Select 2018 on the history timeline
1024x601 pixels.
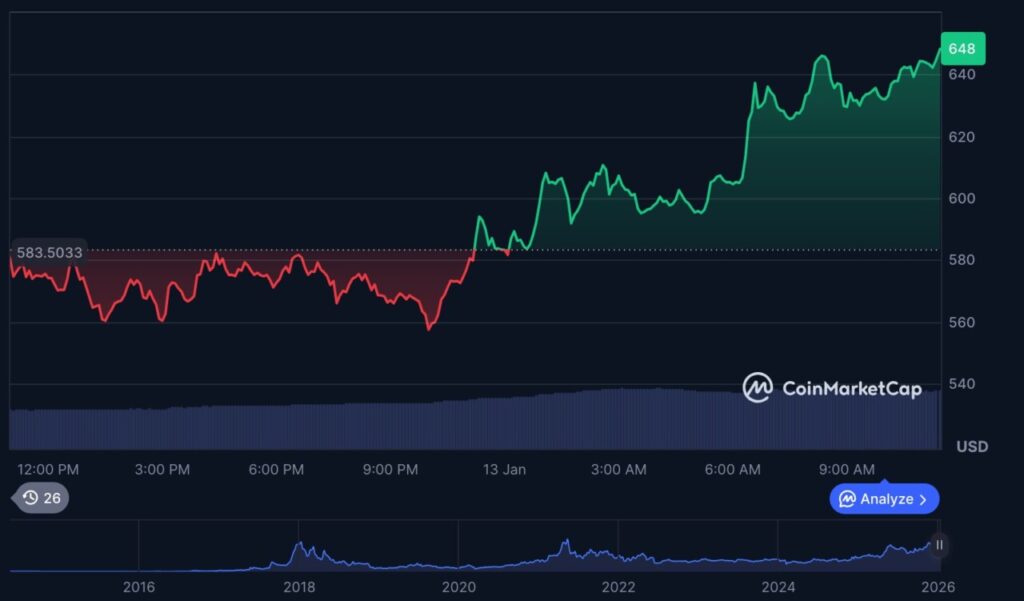pos(299,586)
